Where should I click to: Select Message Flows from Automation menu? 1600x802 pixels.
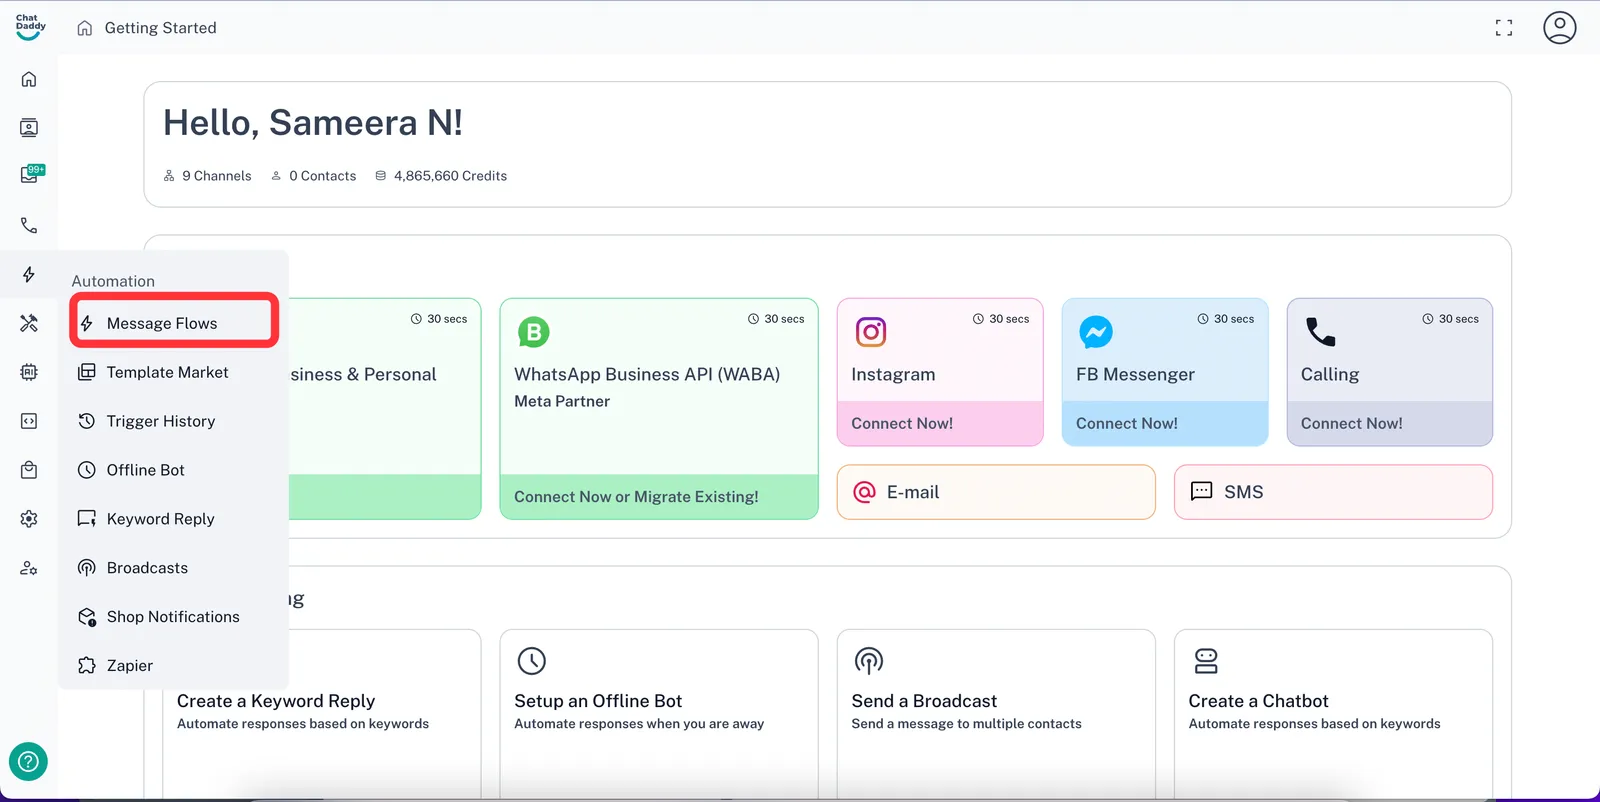click(162, 323)
